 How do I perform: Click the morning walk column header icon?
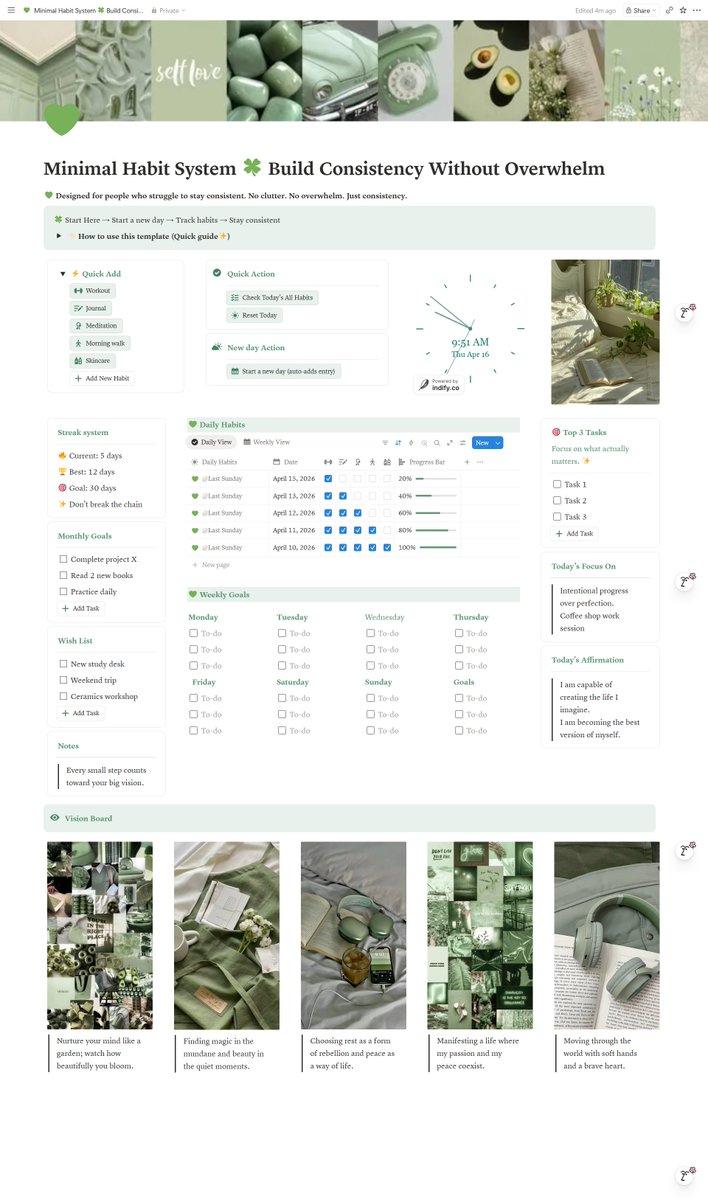pyautogui.click(x=372, y=462)
